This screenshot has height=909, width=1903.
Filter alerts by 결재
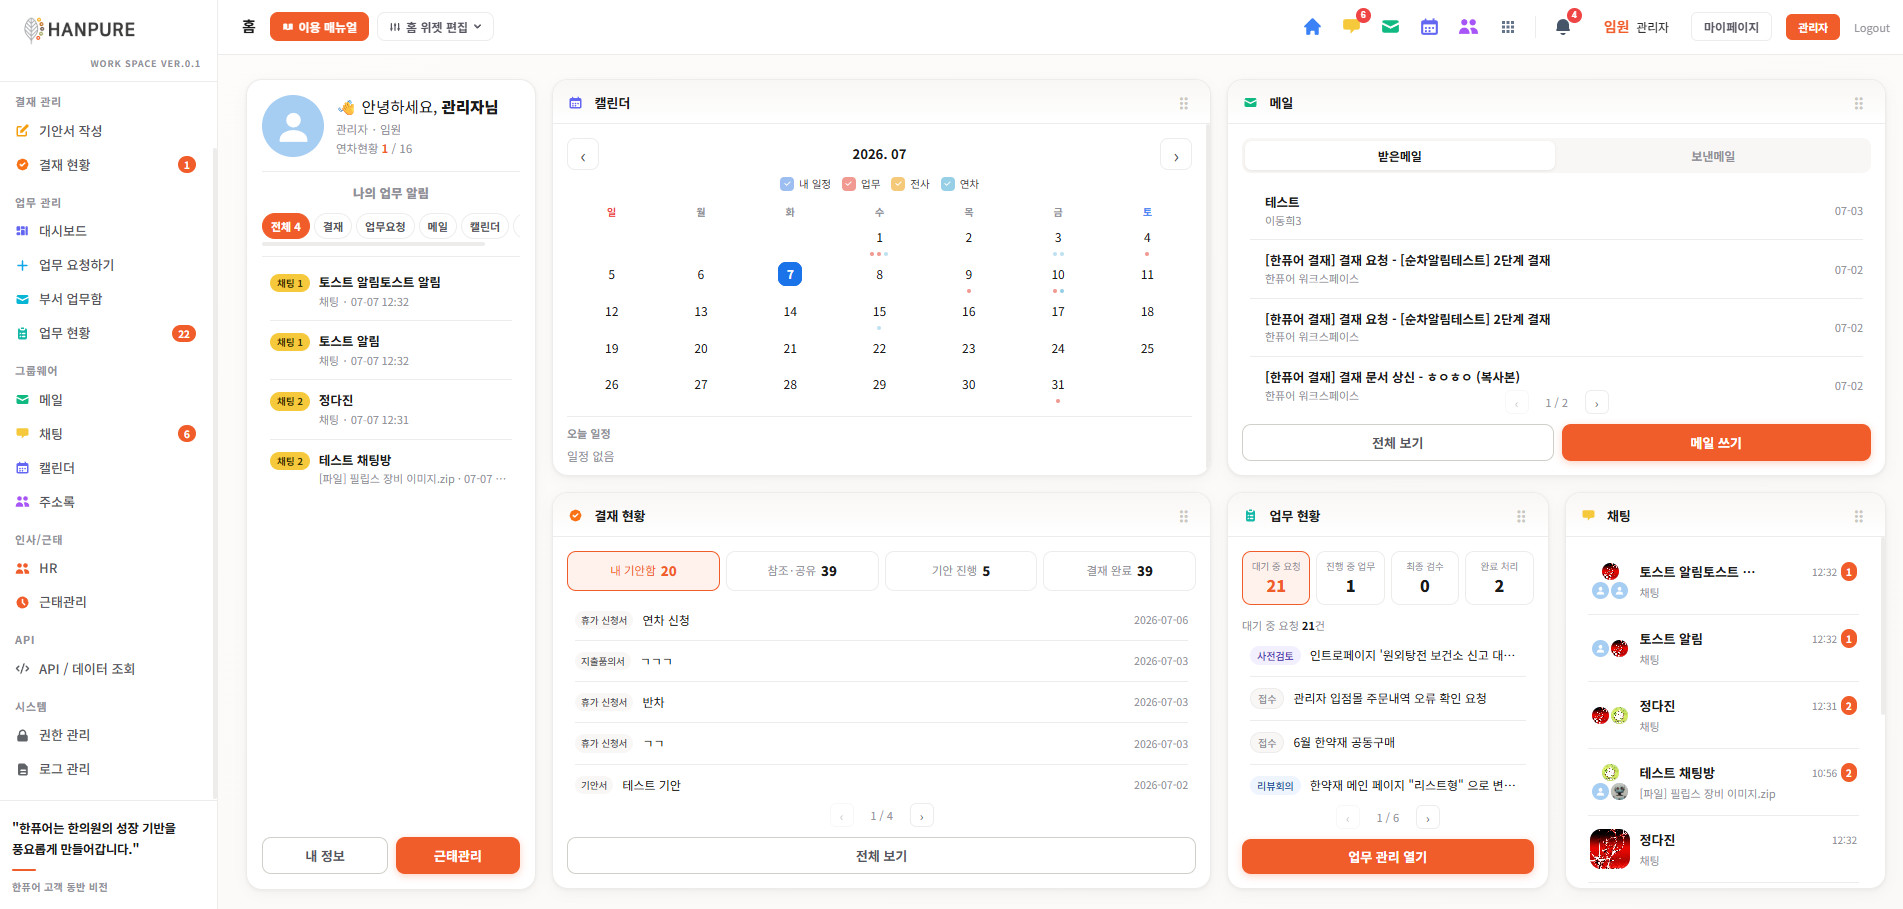point(333,227)
